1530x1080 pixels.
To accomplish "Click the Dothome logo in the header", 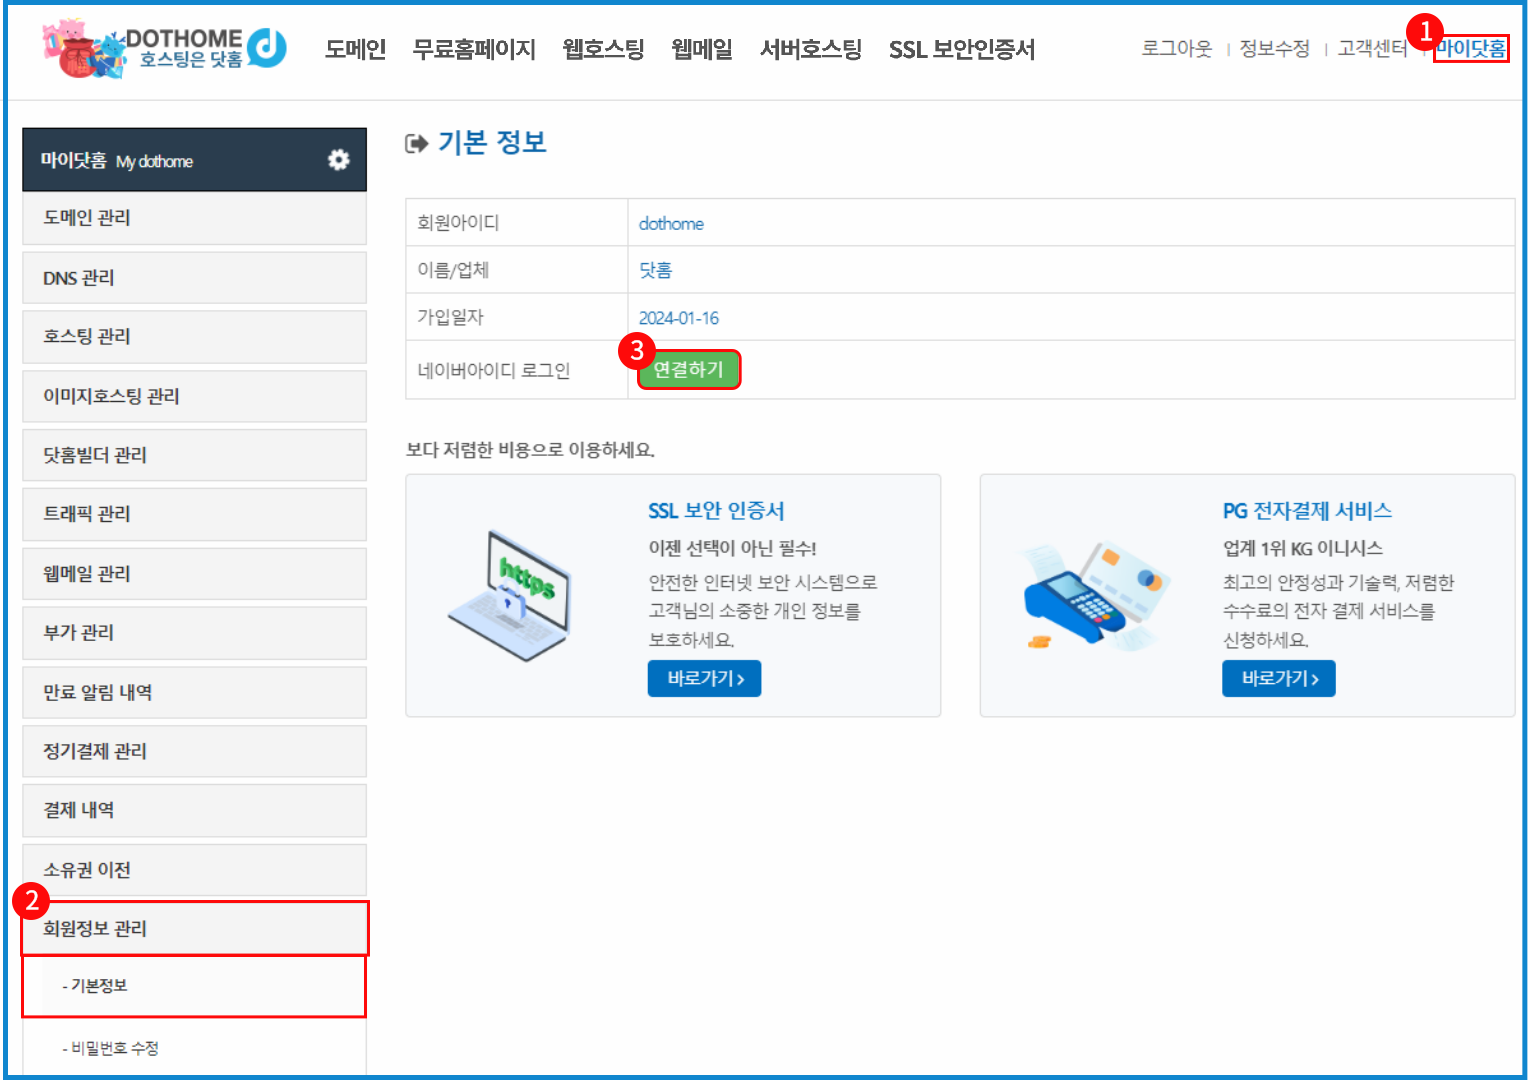I will coord(165,48).
